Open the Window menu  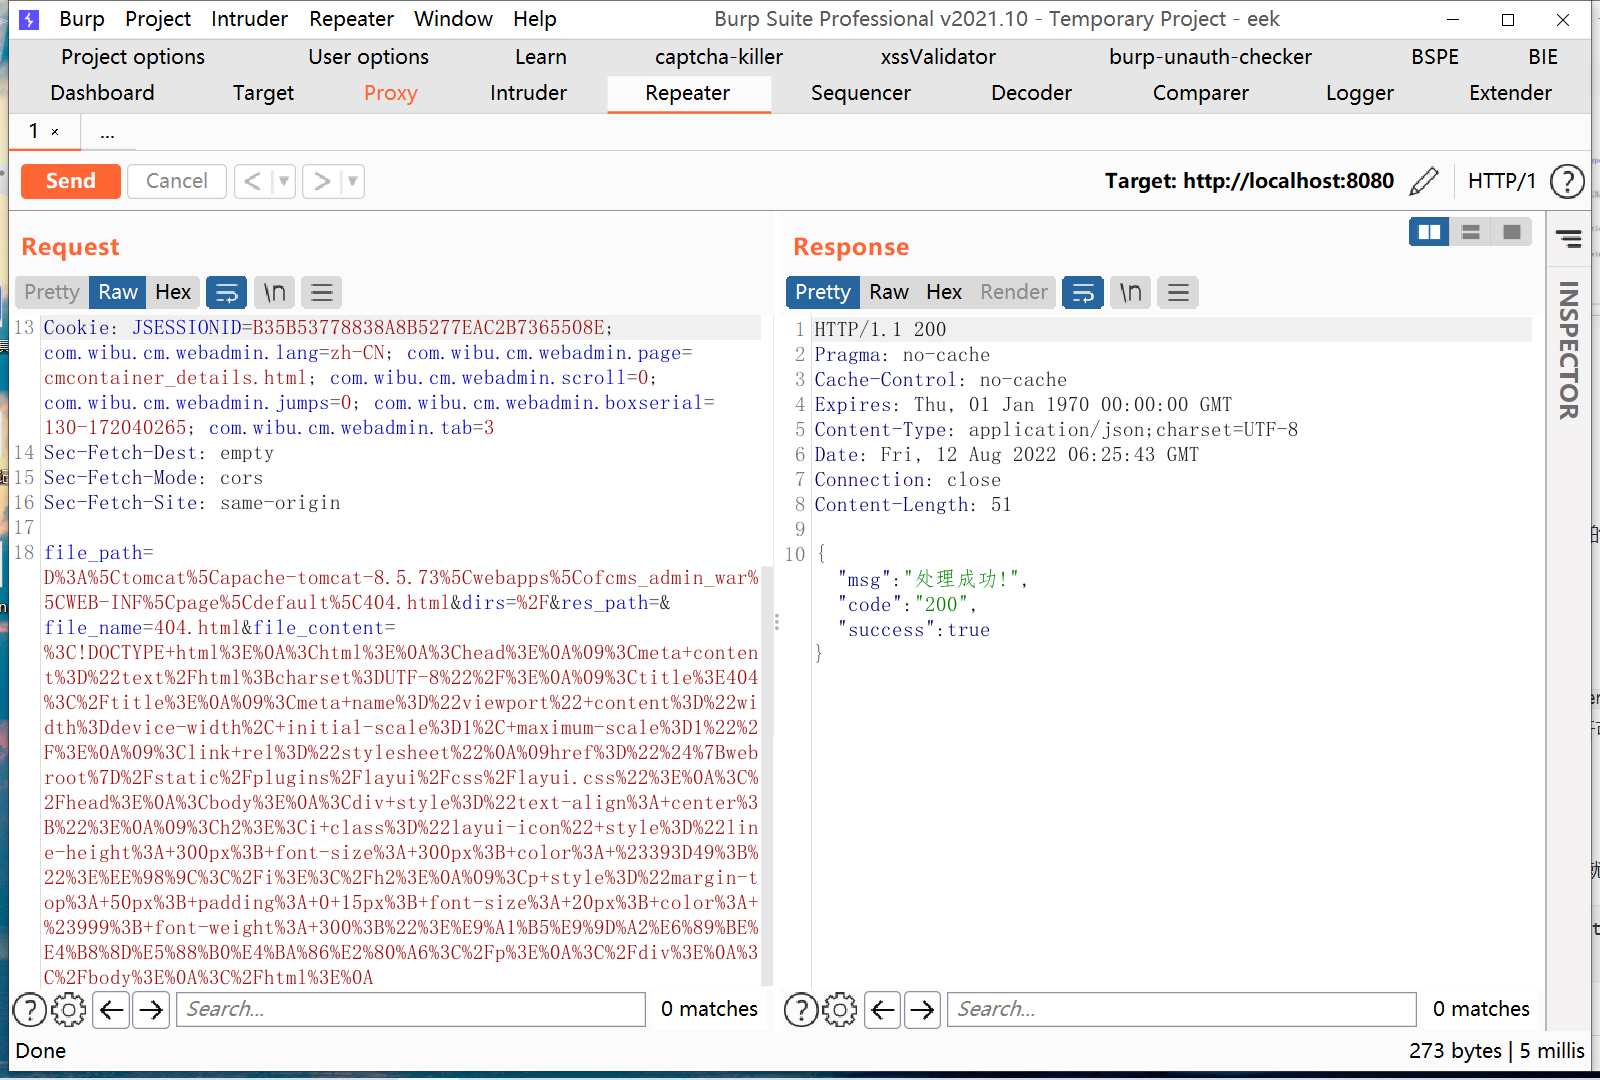453,19
